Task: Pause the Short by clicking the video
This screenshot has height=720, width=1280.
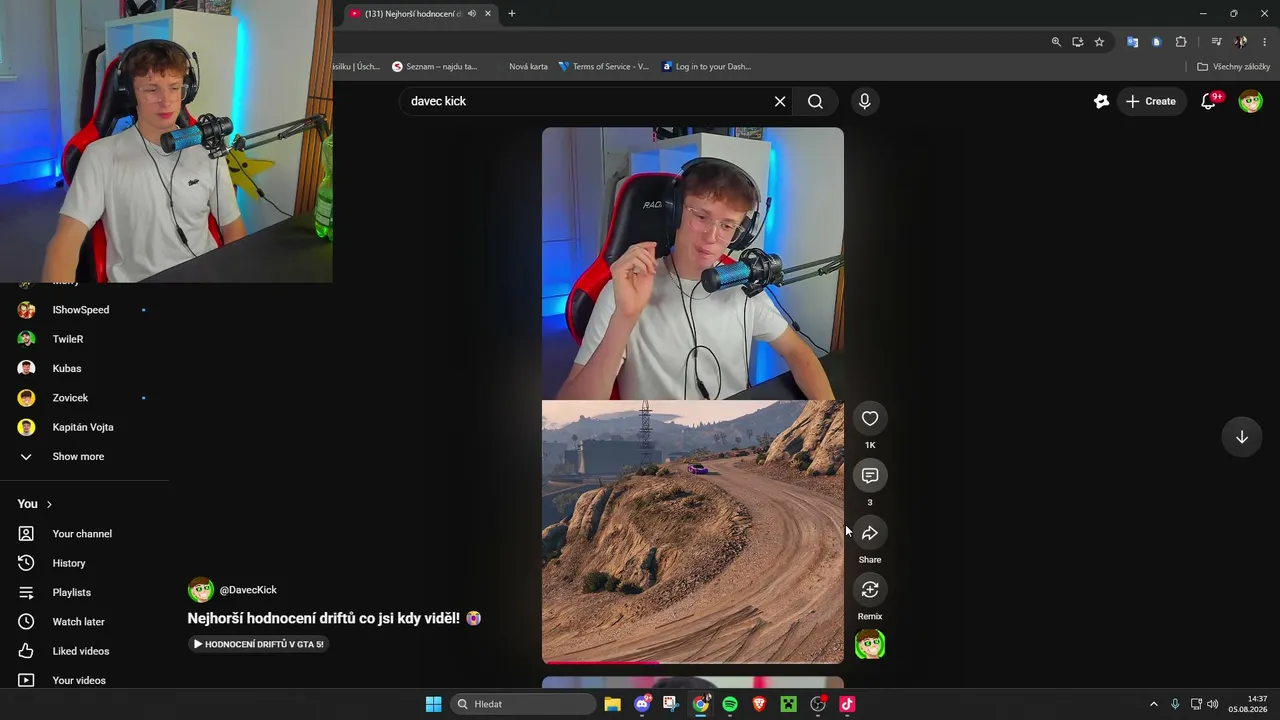Action: [693, 395]
